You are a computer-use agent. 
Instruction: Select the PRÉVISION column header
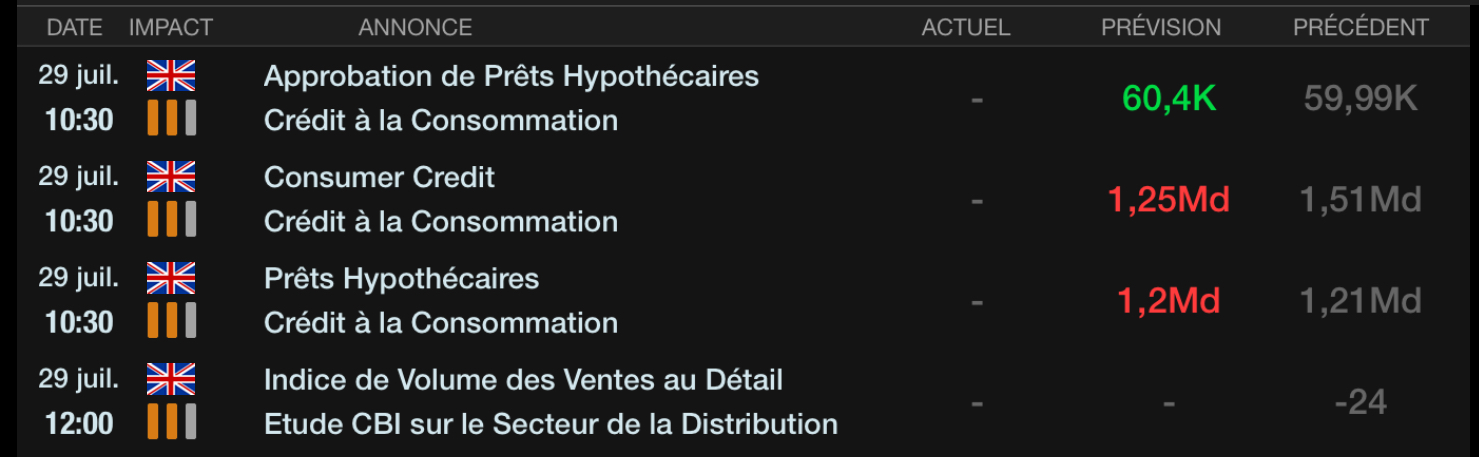(1161, 28)
